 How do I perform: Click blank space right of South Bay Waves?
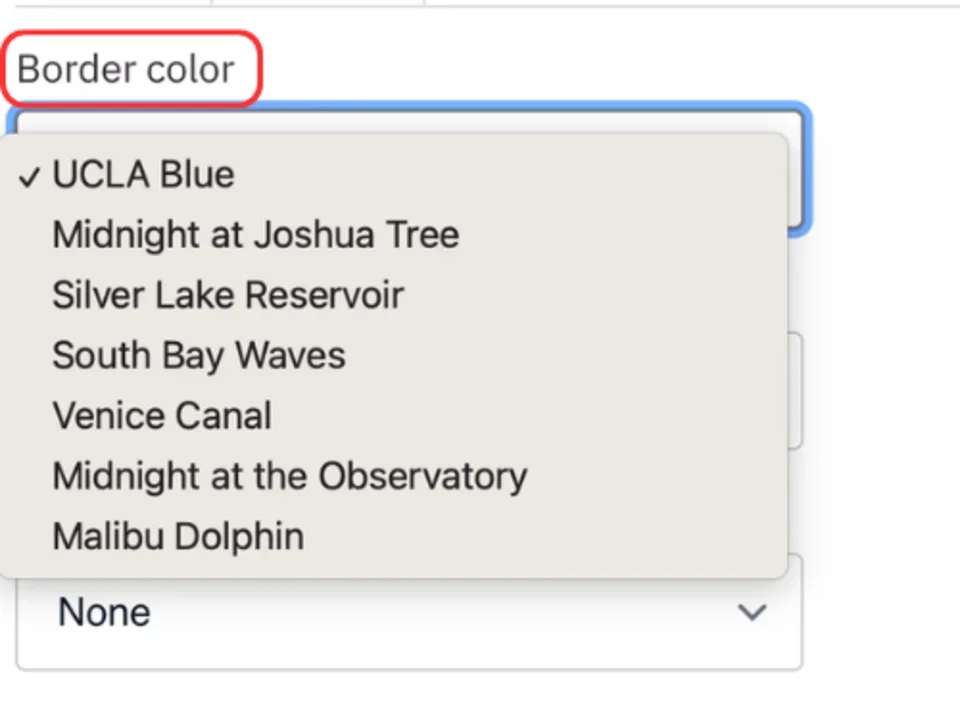coord(560,356)
